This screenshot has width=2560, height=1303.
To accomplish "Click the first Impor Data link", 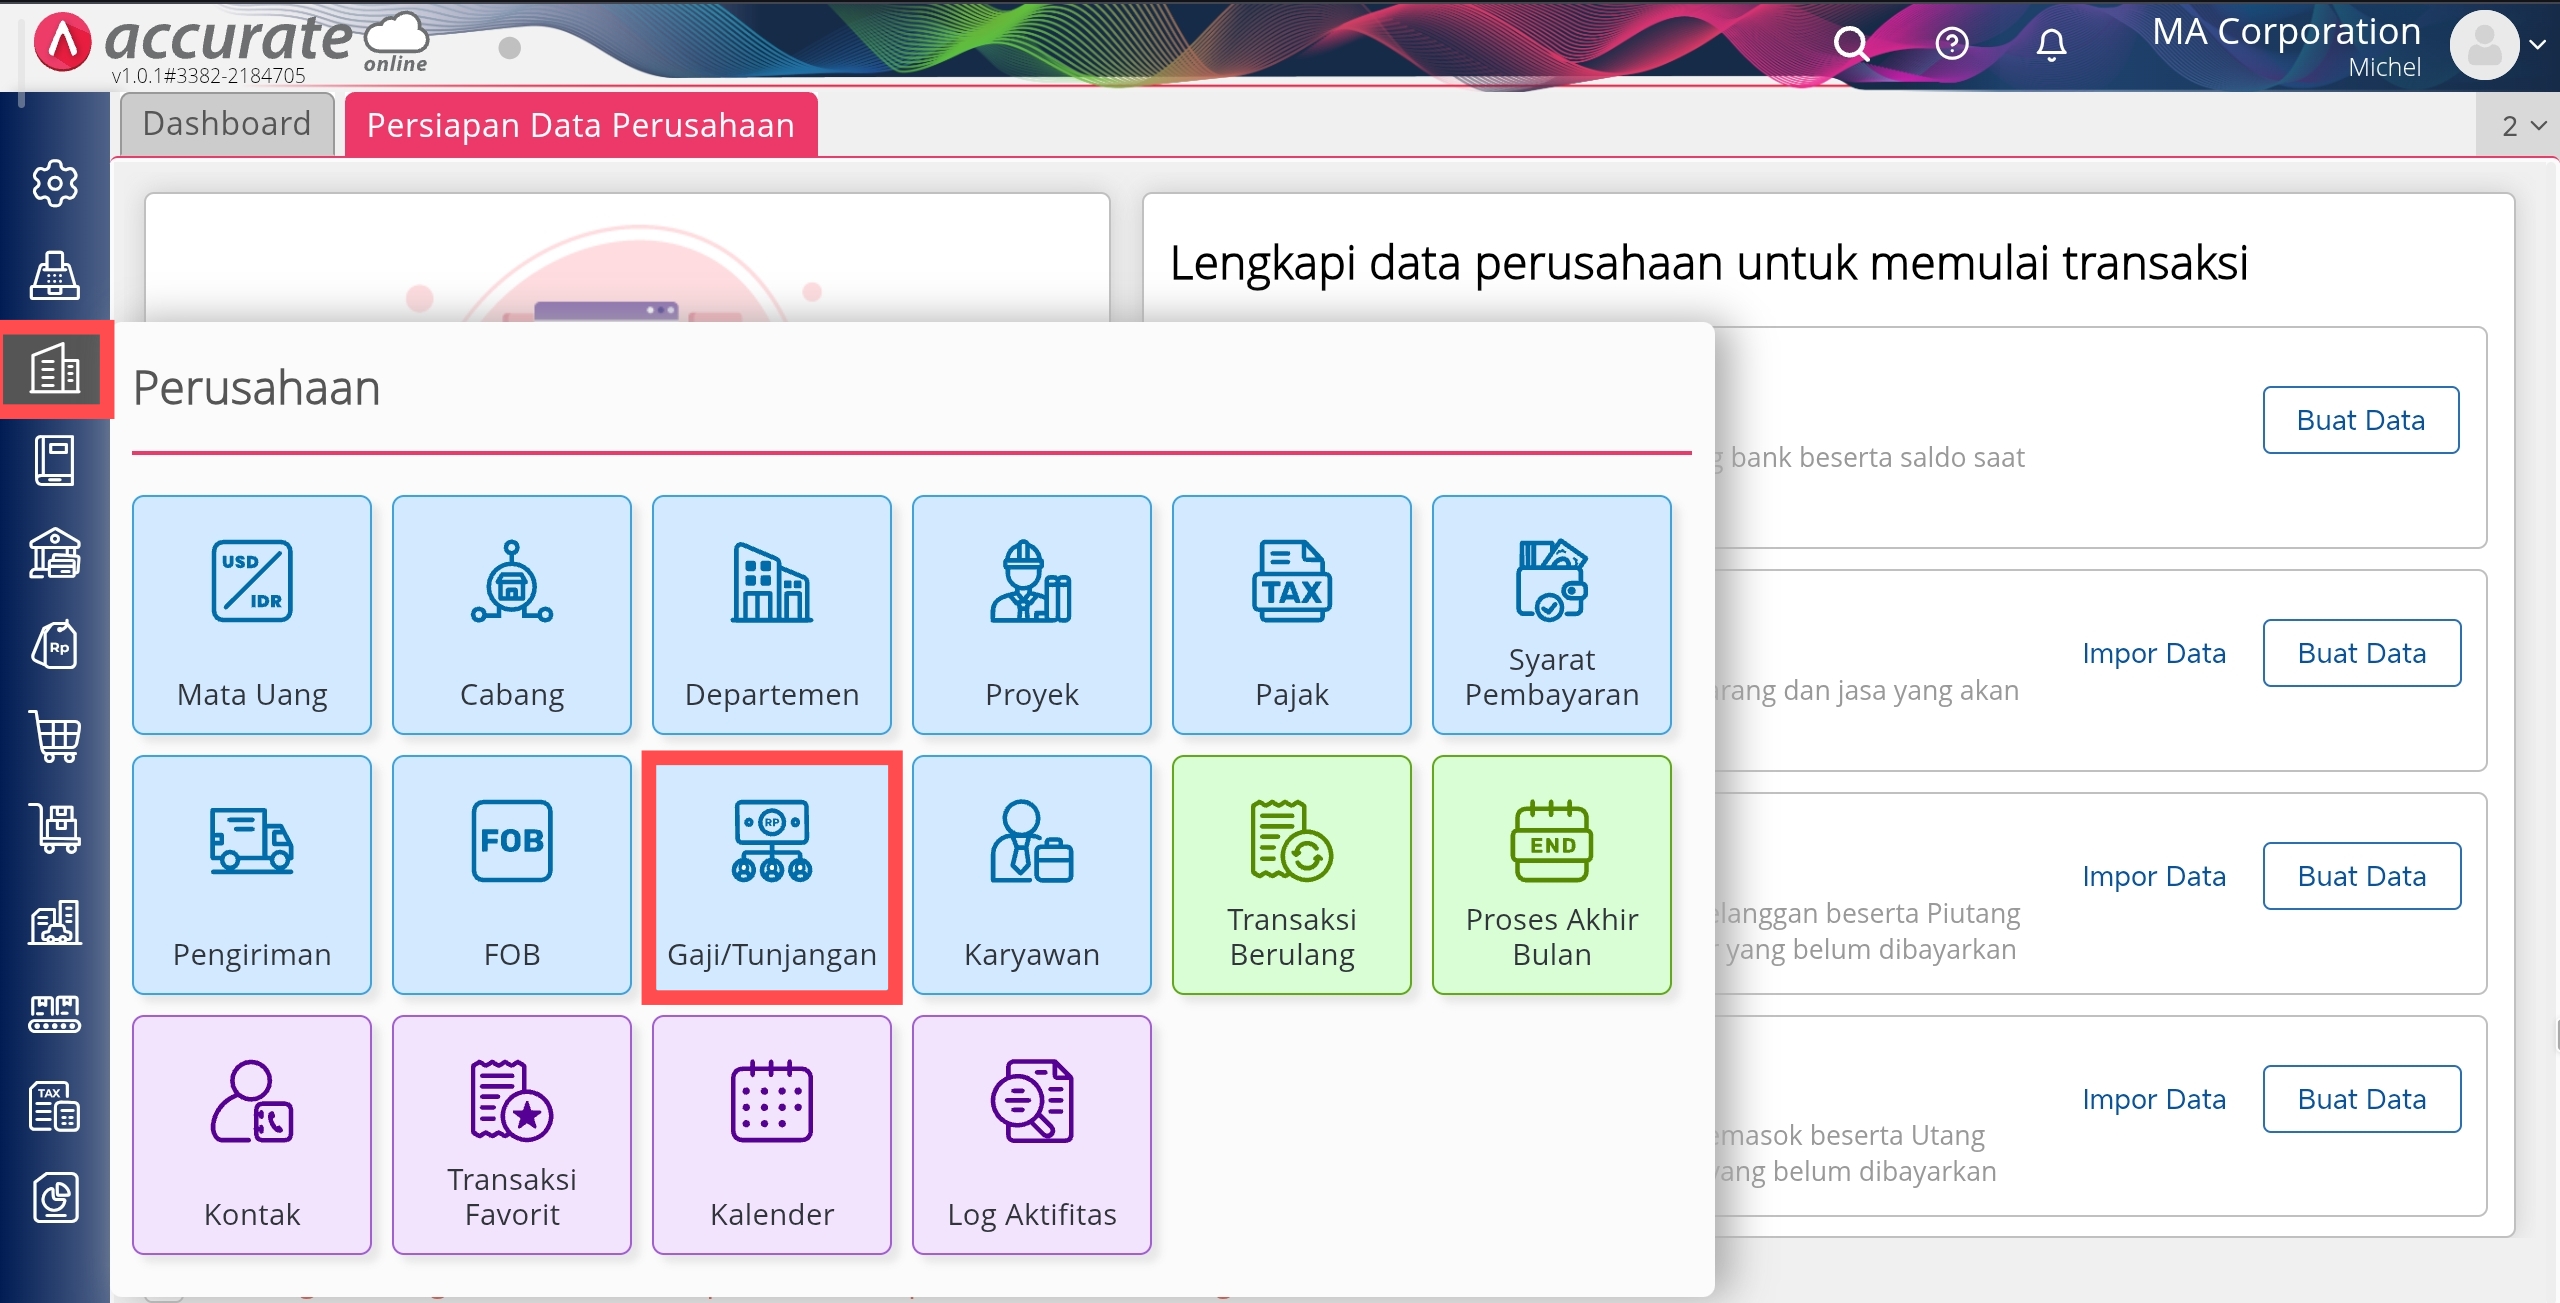I will [x=2153, y=653].
